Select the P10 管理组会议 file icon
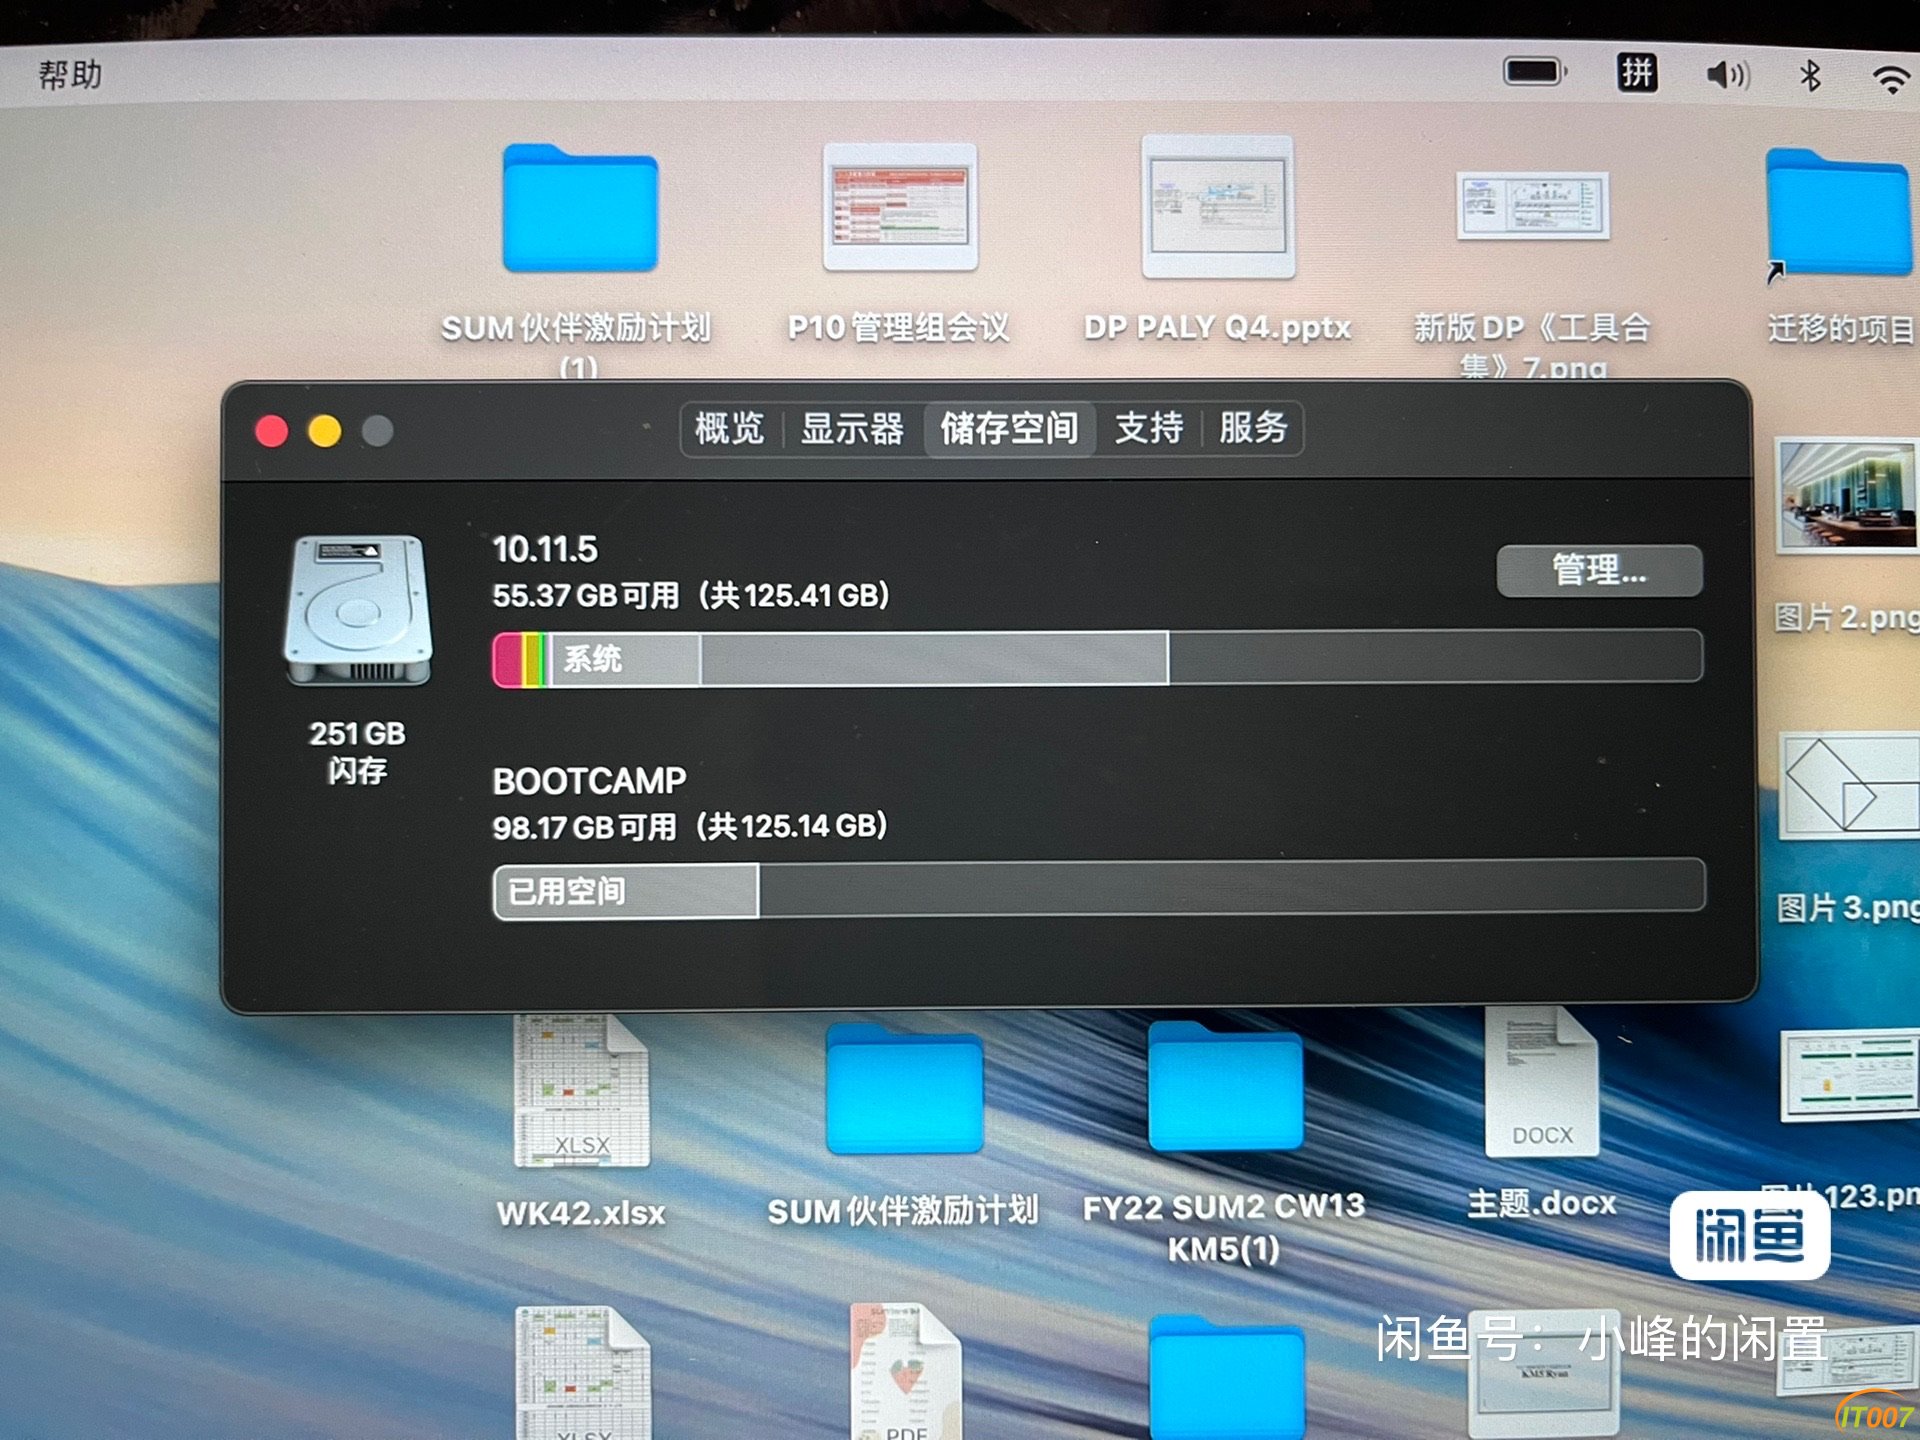This screenshot has width=1920, height=1440. click(900, 207)
